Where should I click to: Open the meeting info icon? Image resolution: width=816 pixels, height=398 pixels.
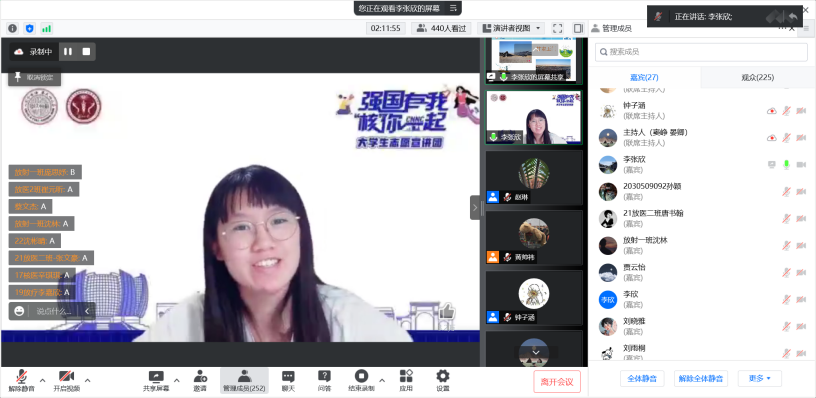[x=12, y=29]
